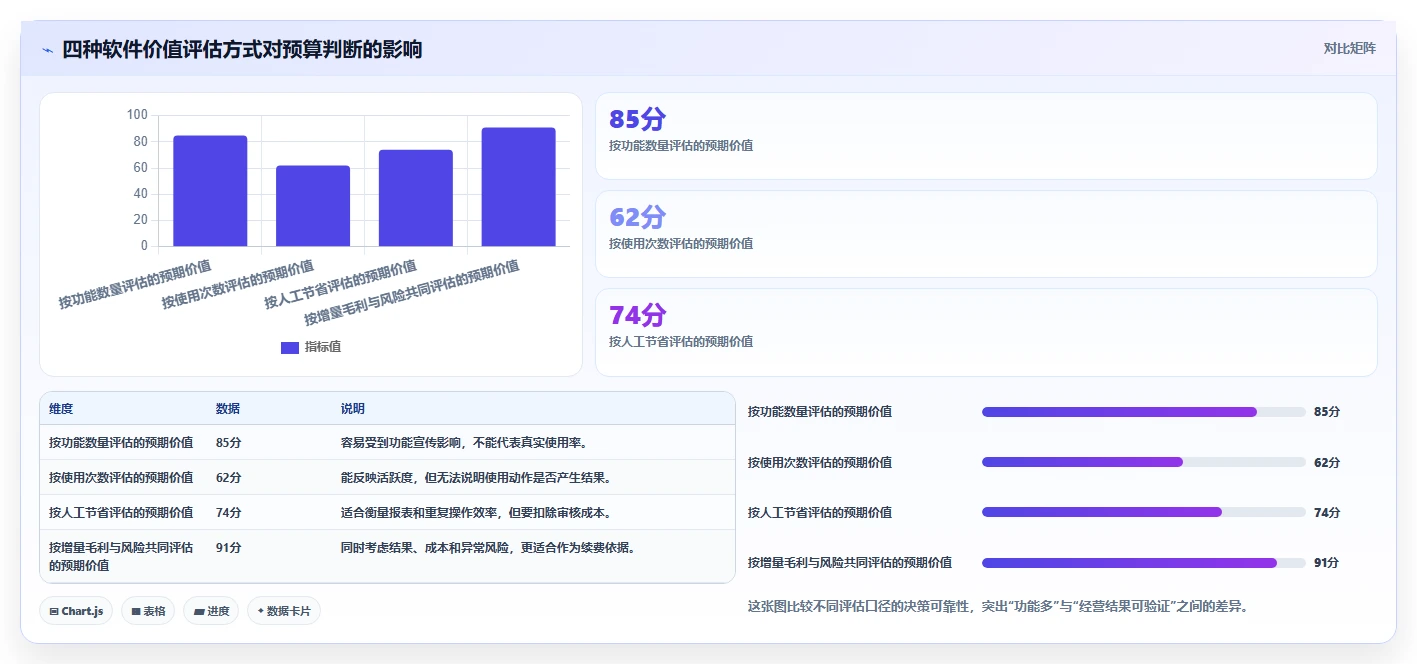Image resolution: width=1417 pixels, height=664 pixels.
Task: Click the header icon beside the dashboard title
Action: pyautogui.click(x=47, y=50)
